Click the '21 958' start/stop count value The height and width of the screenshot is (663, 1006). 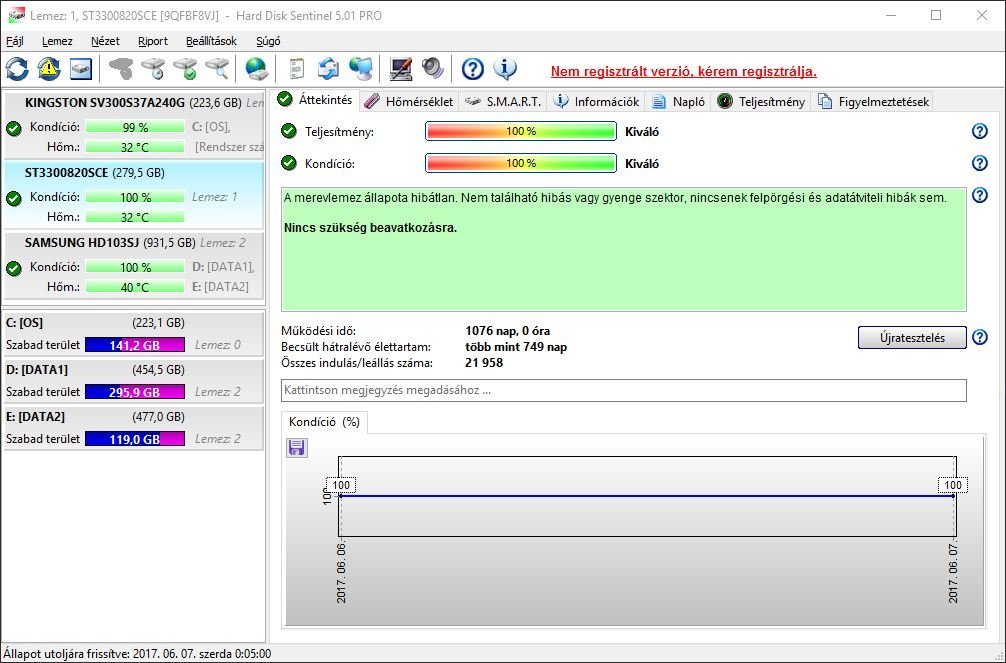coord(484,363)
